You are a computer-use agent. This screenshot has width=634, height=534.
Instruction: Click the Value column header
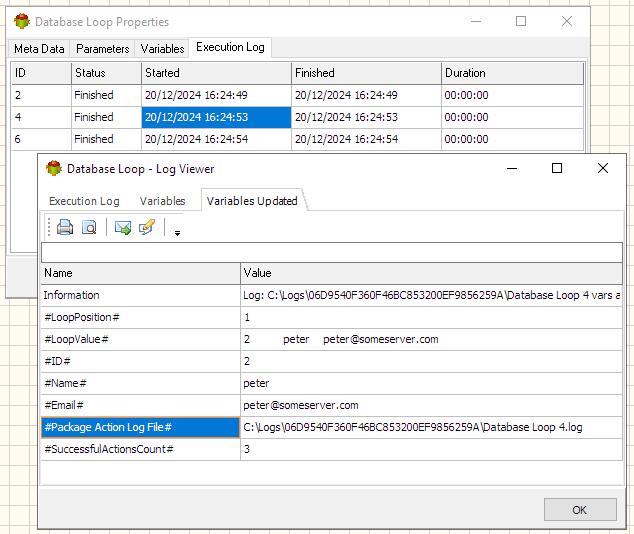point(431,273)
